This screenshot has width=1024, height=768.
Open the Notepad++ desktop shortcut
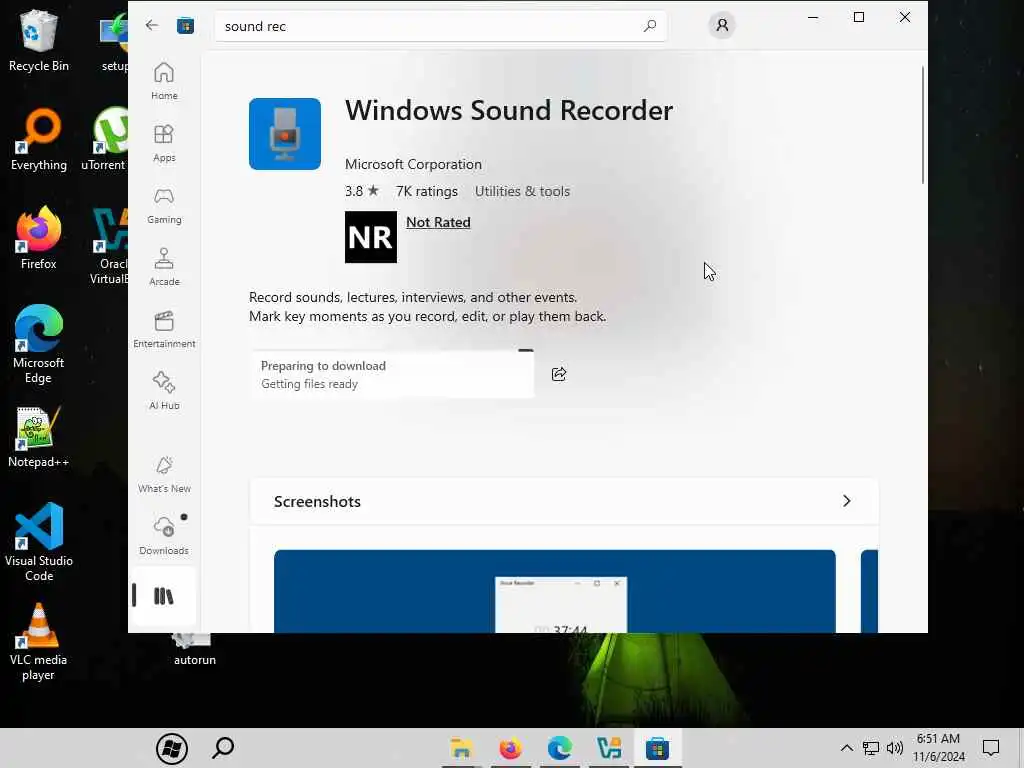[39, 437]
